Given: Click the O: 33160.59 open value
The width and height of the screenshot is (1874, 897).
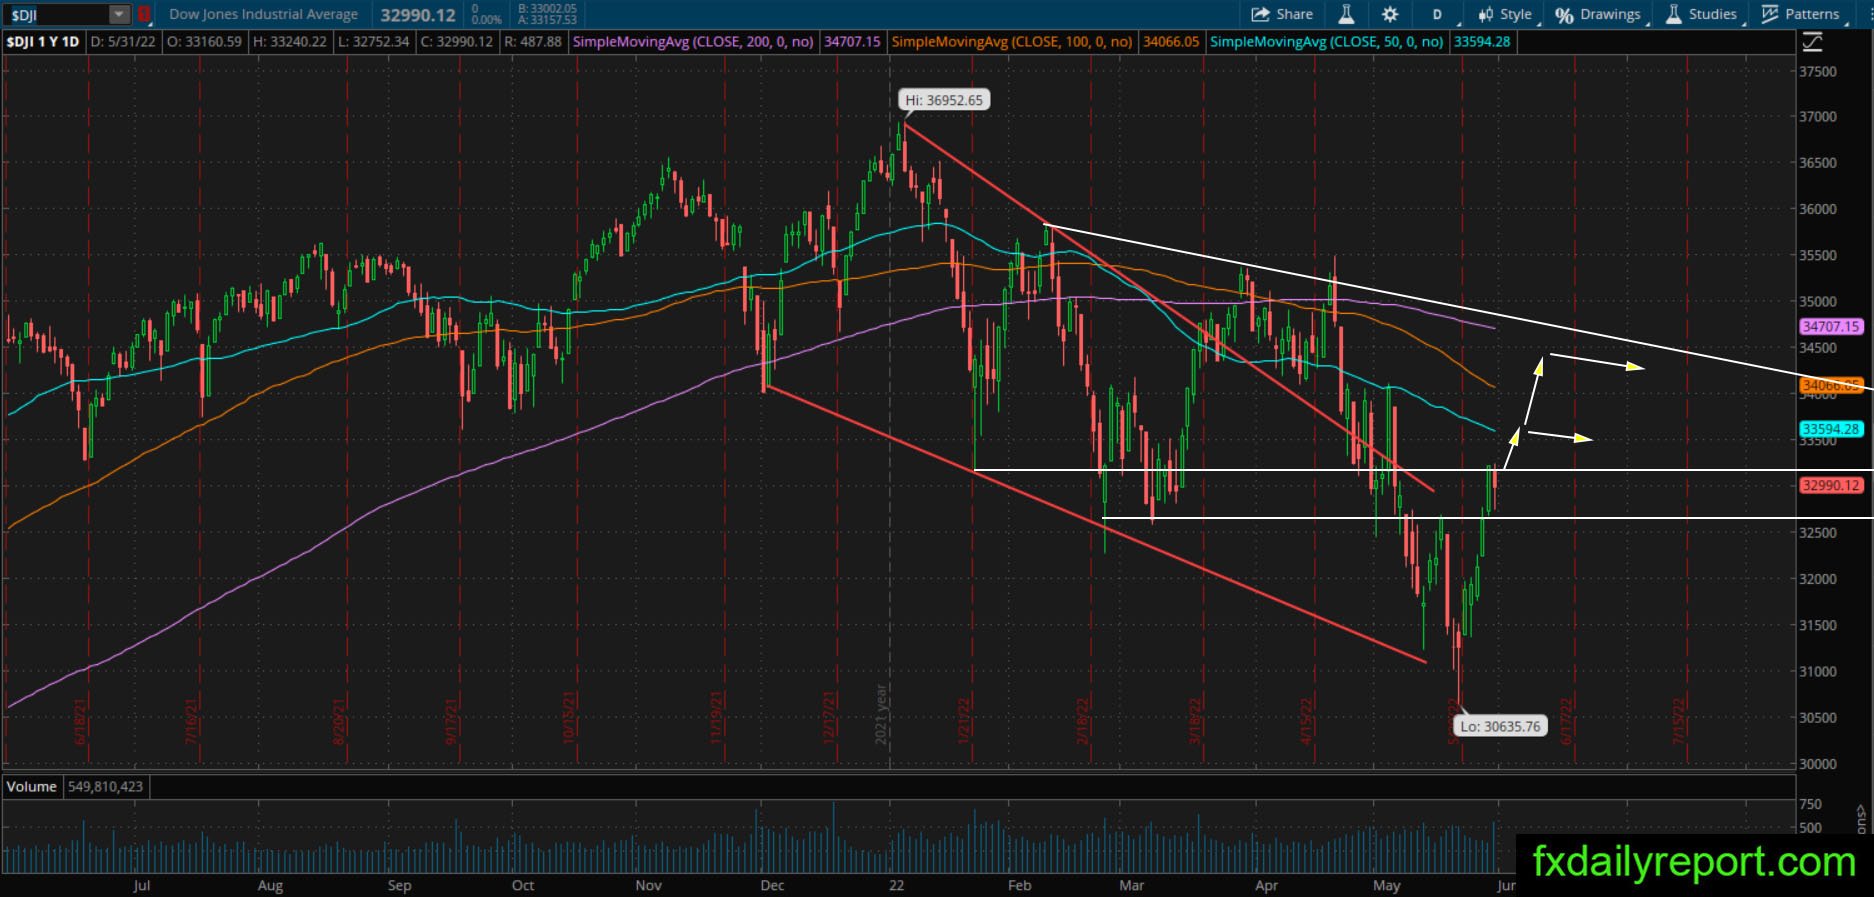Looking at the screenshot, I should tap(204, 42).
